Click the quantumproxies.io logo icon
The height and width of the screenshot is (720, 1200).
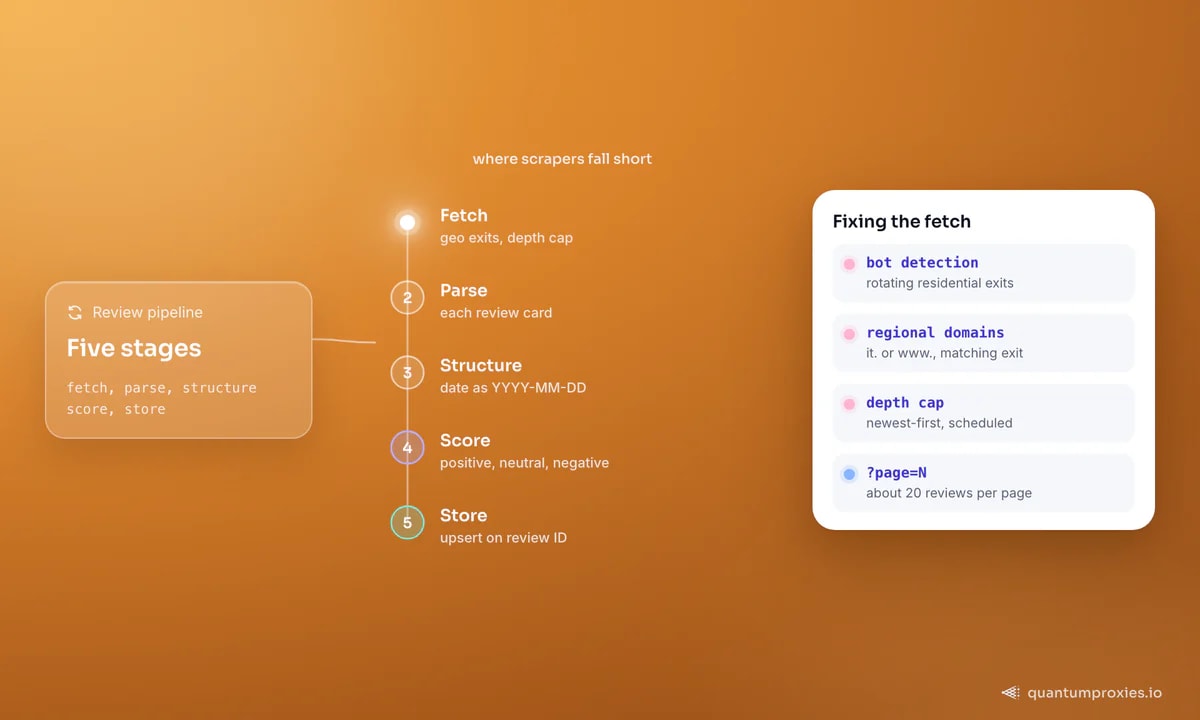coord(1010,693)
